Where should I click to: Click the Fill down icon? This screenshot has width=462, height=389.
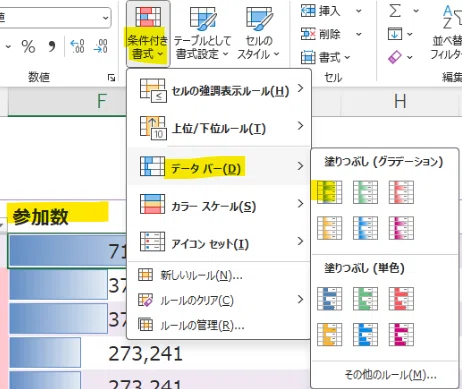(x=395, y=34)
